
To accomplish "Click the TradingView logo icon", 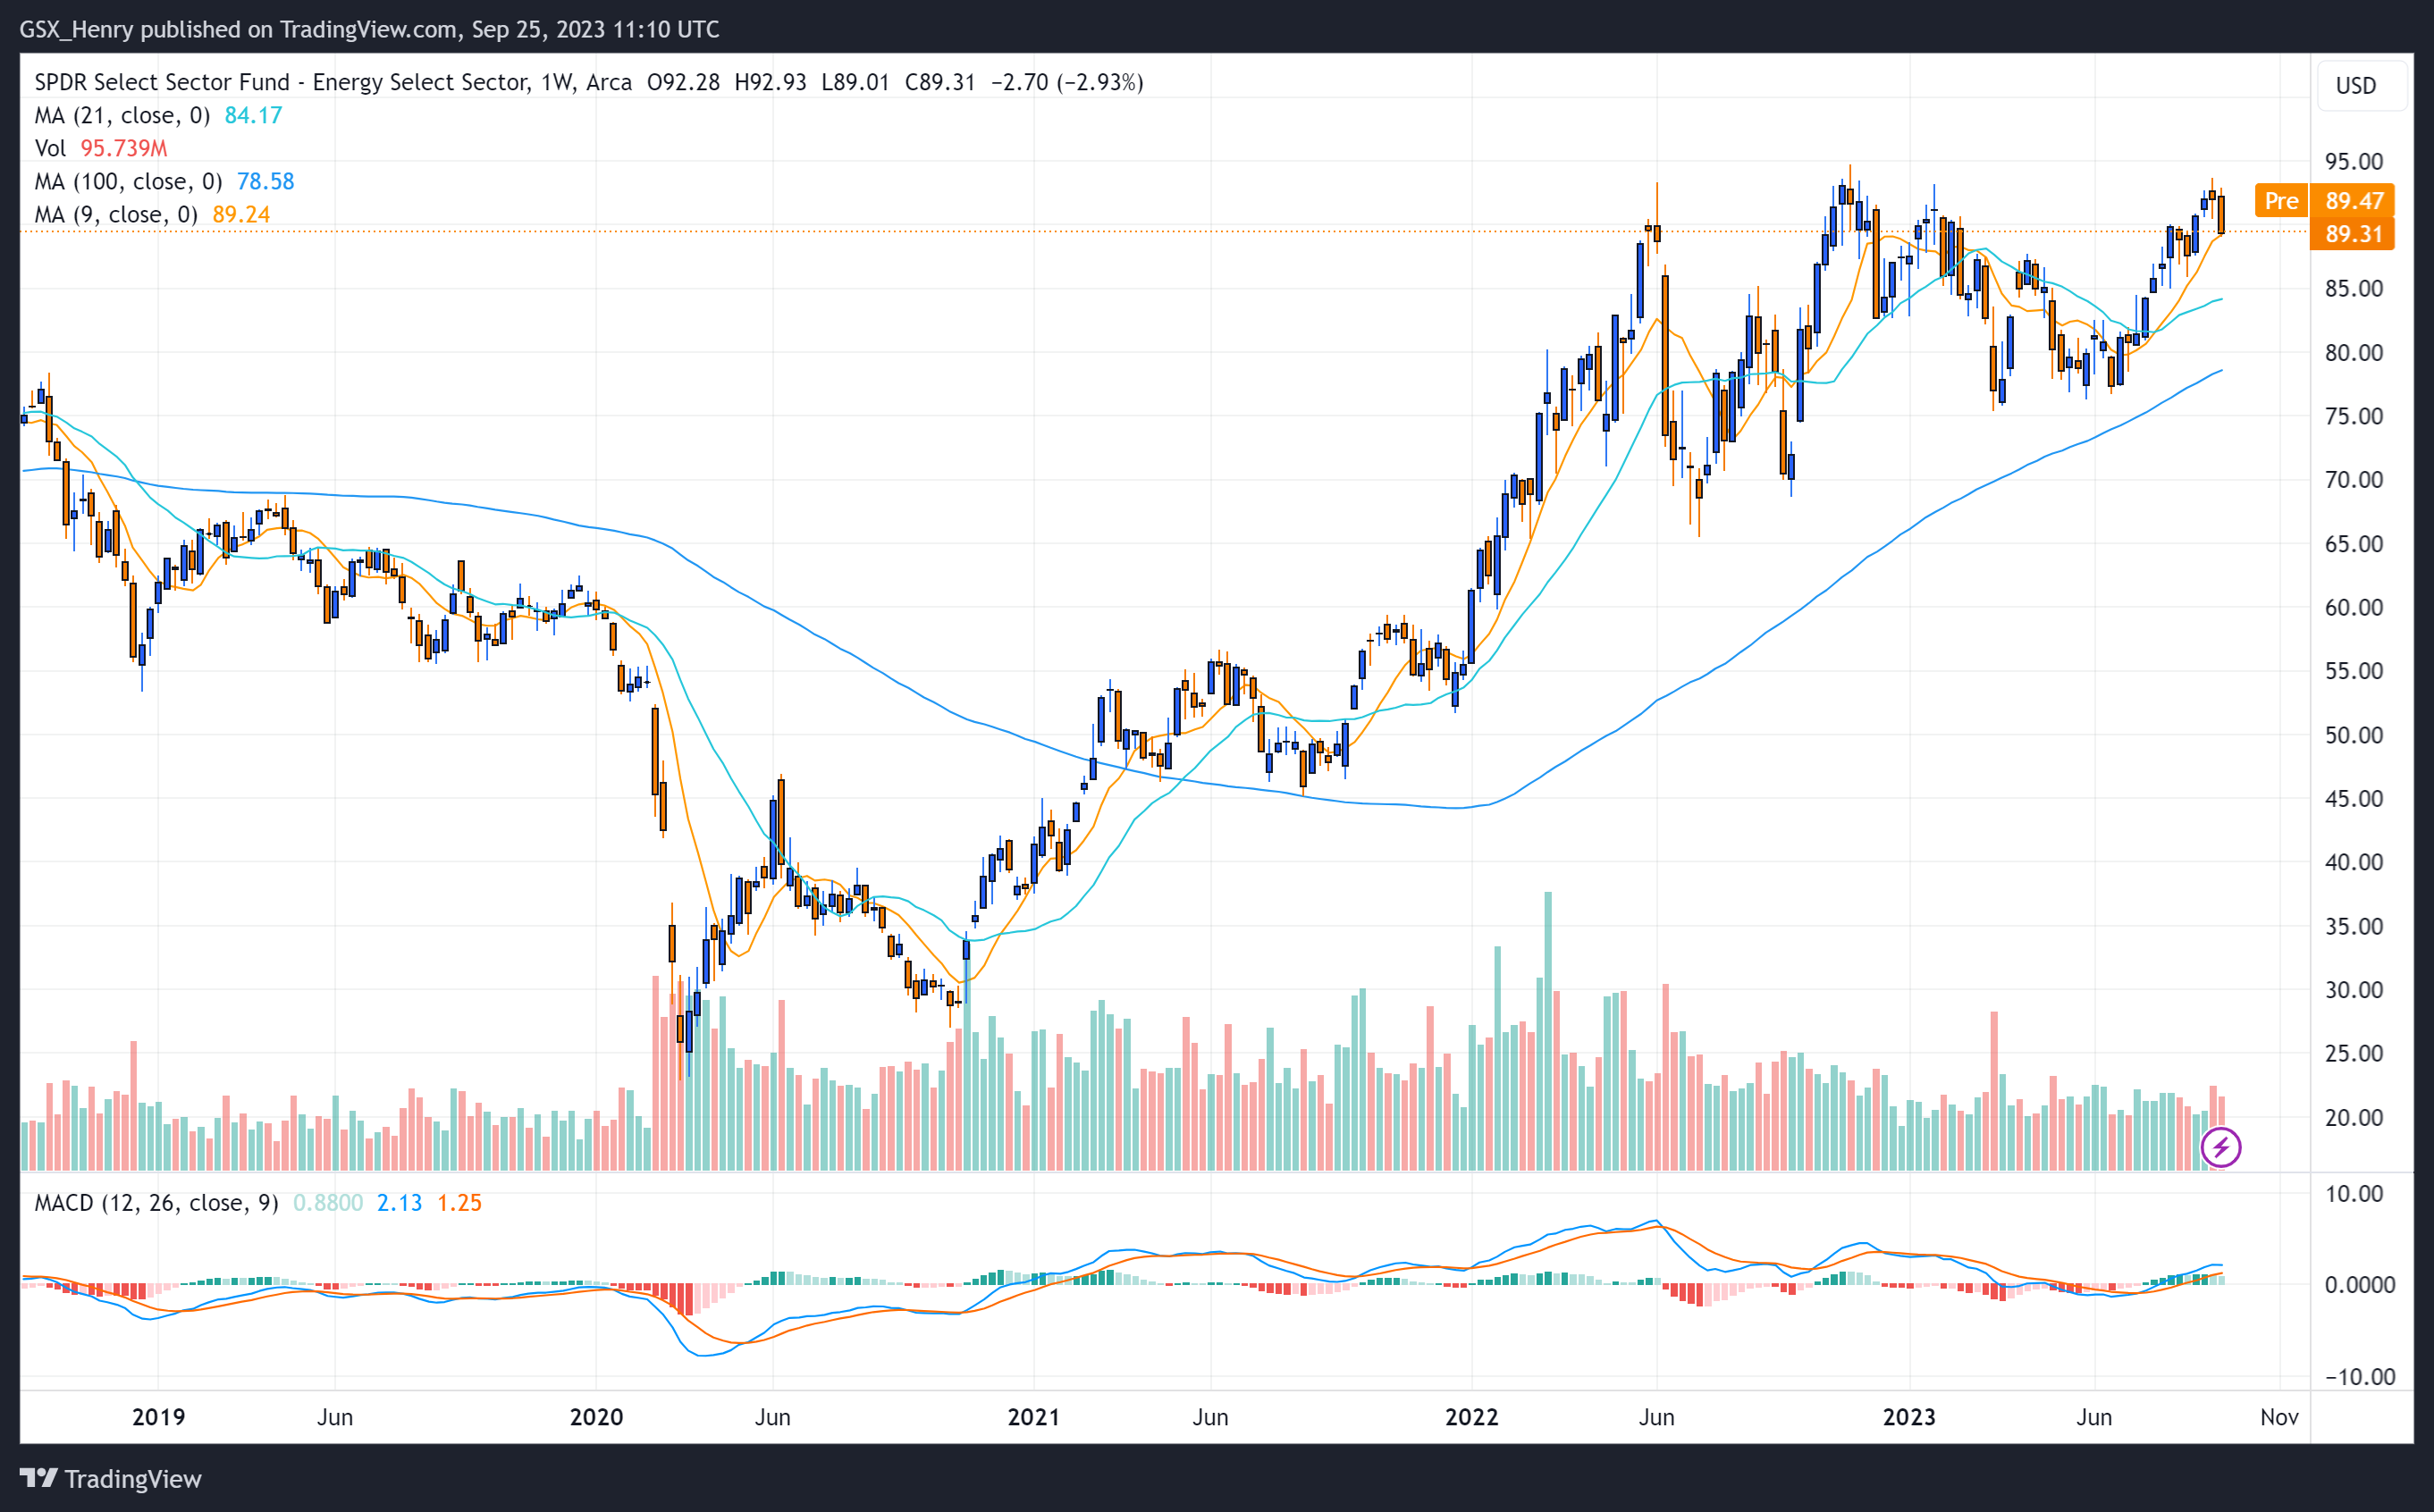I will (x=38, y=1477).
